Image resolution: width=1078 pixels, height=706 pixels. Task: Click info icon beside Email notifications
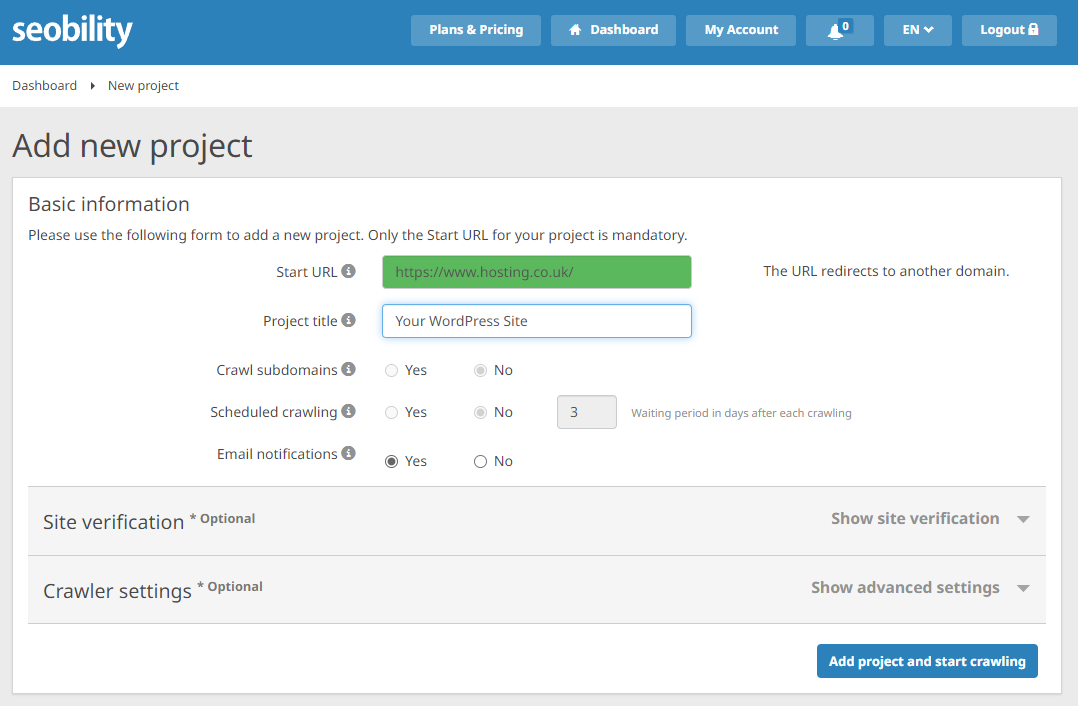(x=348, y=453)
